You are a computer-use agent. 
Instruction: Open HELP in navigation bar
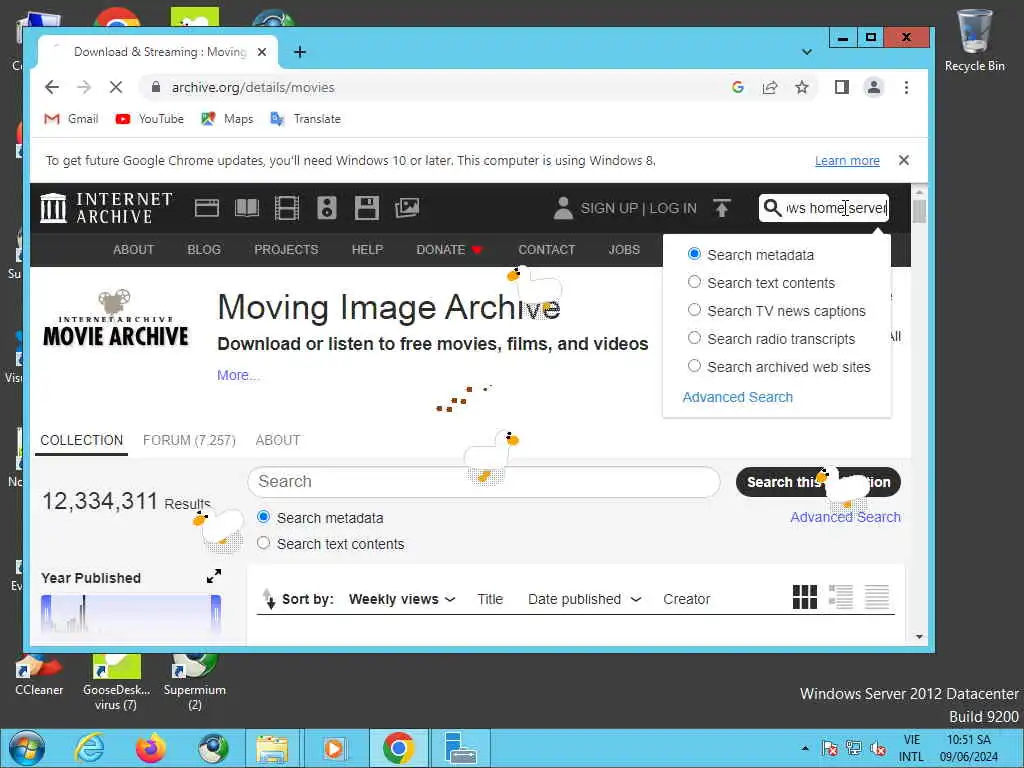367,249
